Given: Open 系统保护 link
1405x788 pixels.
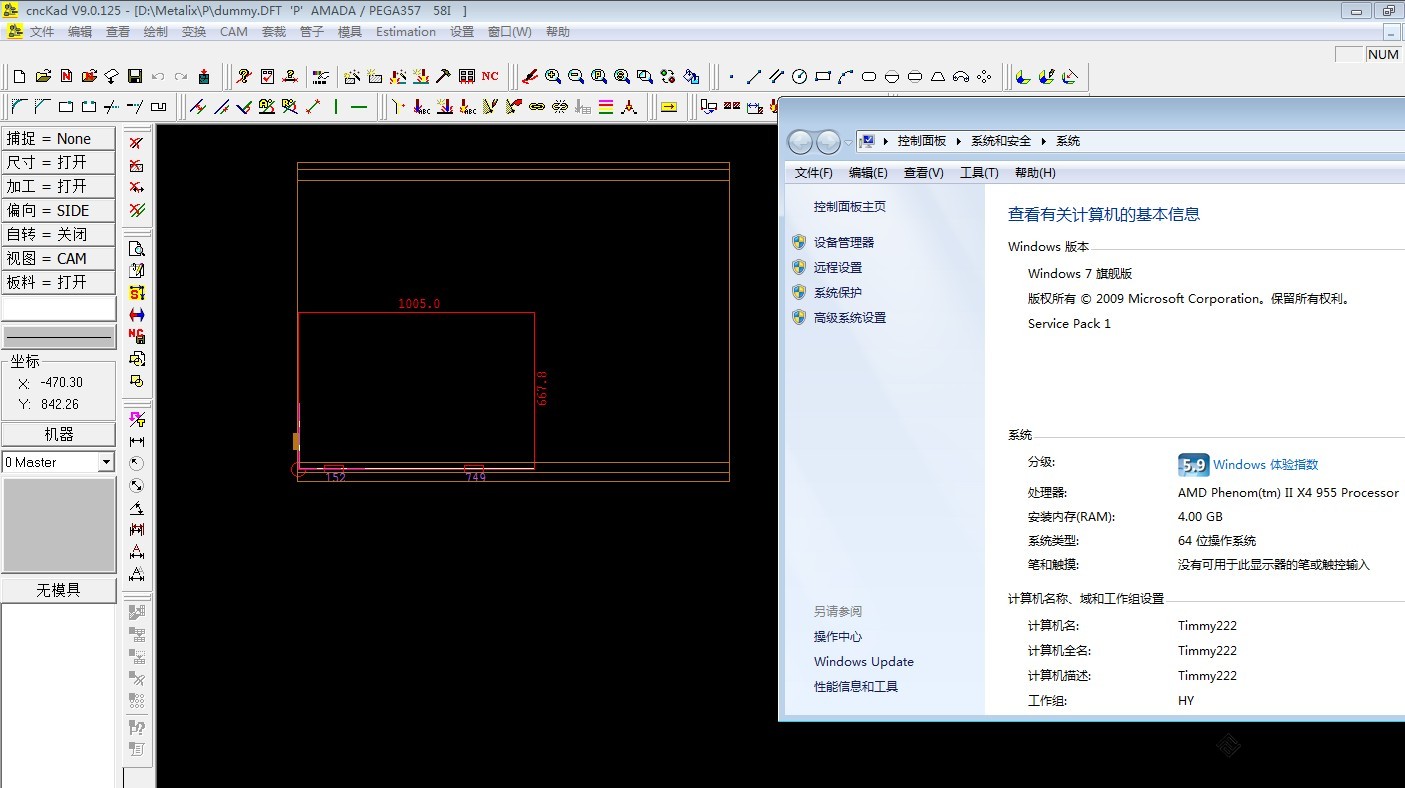Looking at the screenshot, I should pos(838,292).
